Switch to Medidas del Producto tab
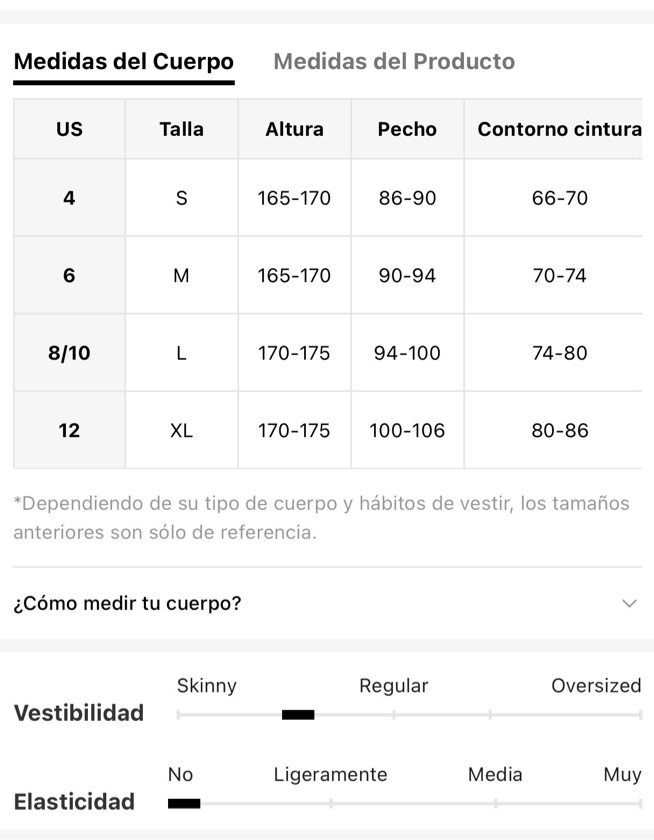This screenshot has width=654, height=840. tap(394, 62)
